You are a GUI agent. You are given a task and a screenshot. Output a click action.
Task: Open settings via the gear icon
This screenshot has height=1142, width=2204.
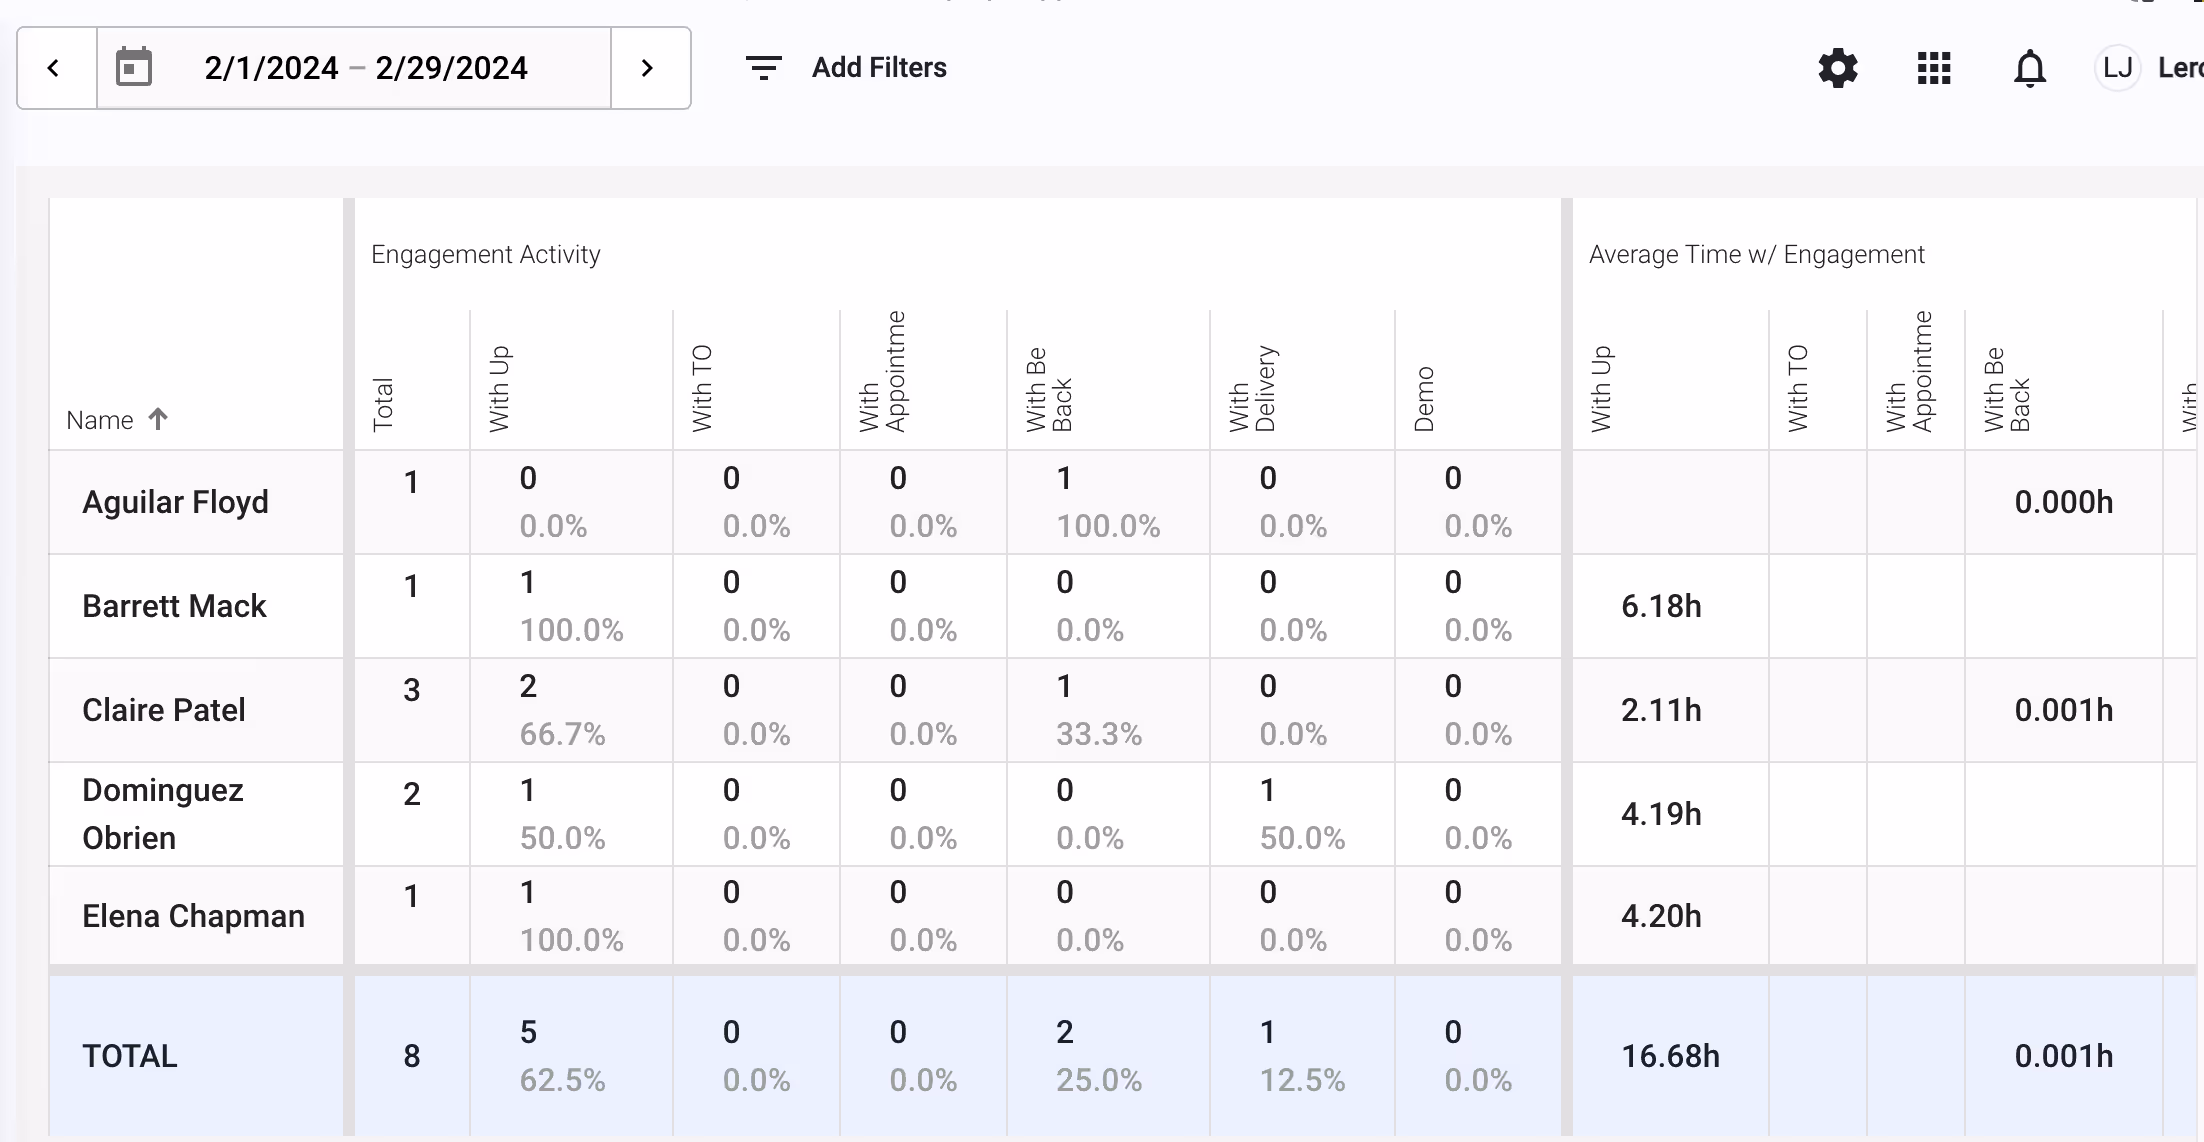pyautogui.click(x=1837, y=68)
